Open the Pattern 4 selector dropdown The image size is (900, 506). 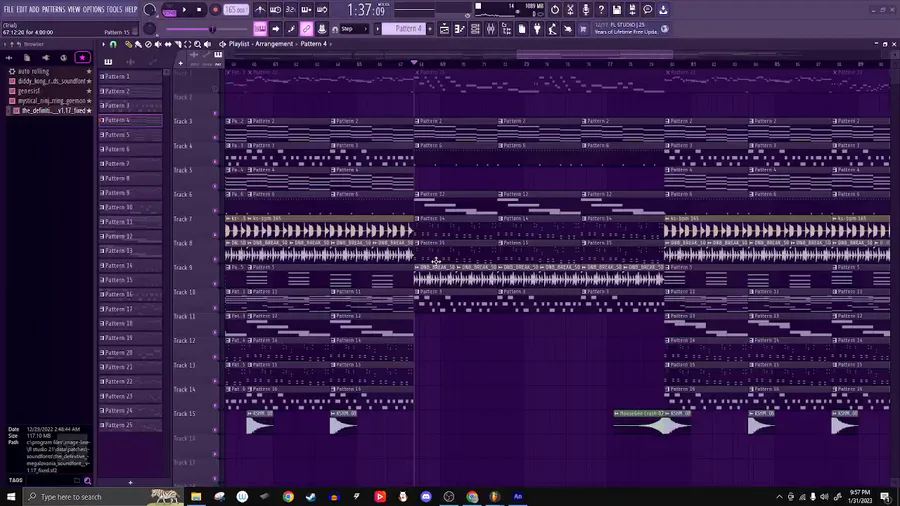(x=404, y=29)
